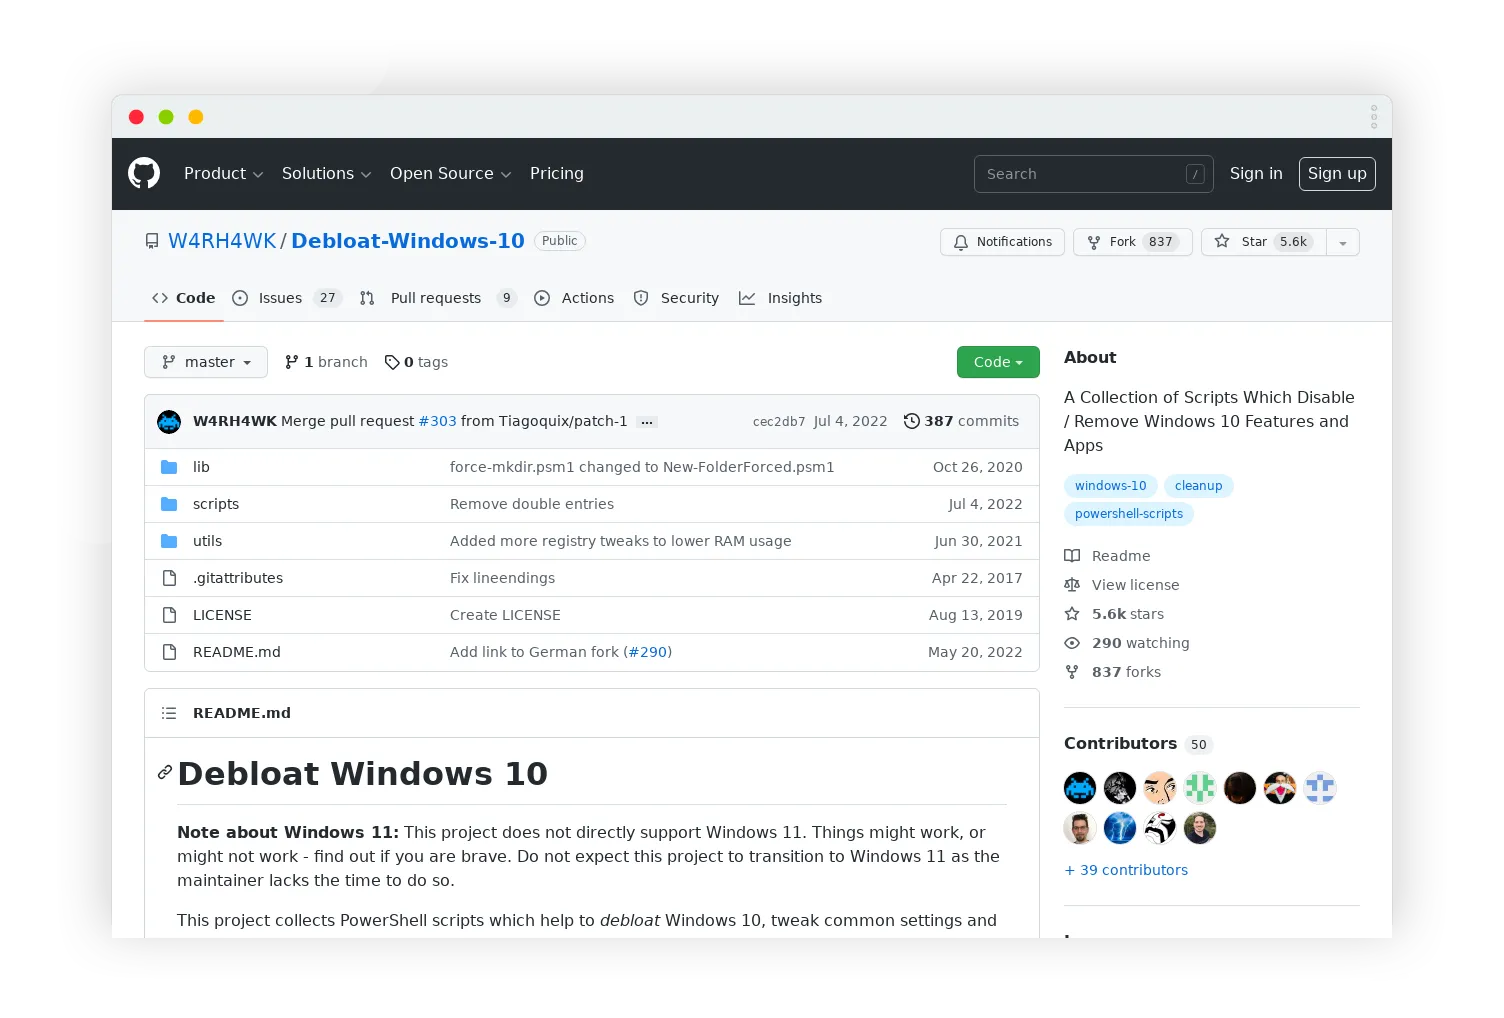Select the windows-10 topic tag

[1110, 486]
